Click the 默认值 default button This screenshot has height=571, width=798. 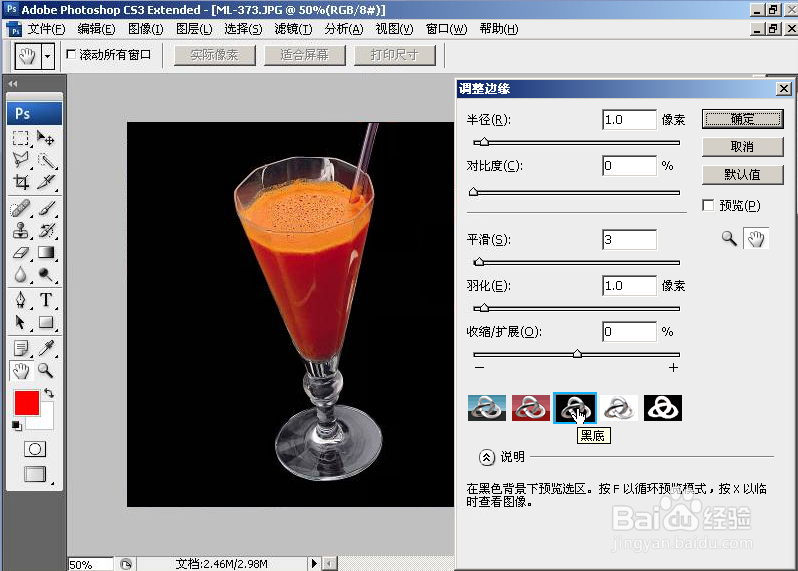point(743,175)
